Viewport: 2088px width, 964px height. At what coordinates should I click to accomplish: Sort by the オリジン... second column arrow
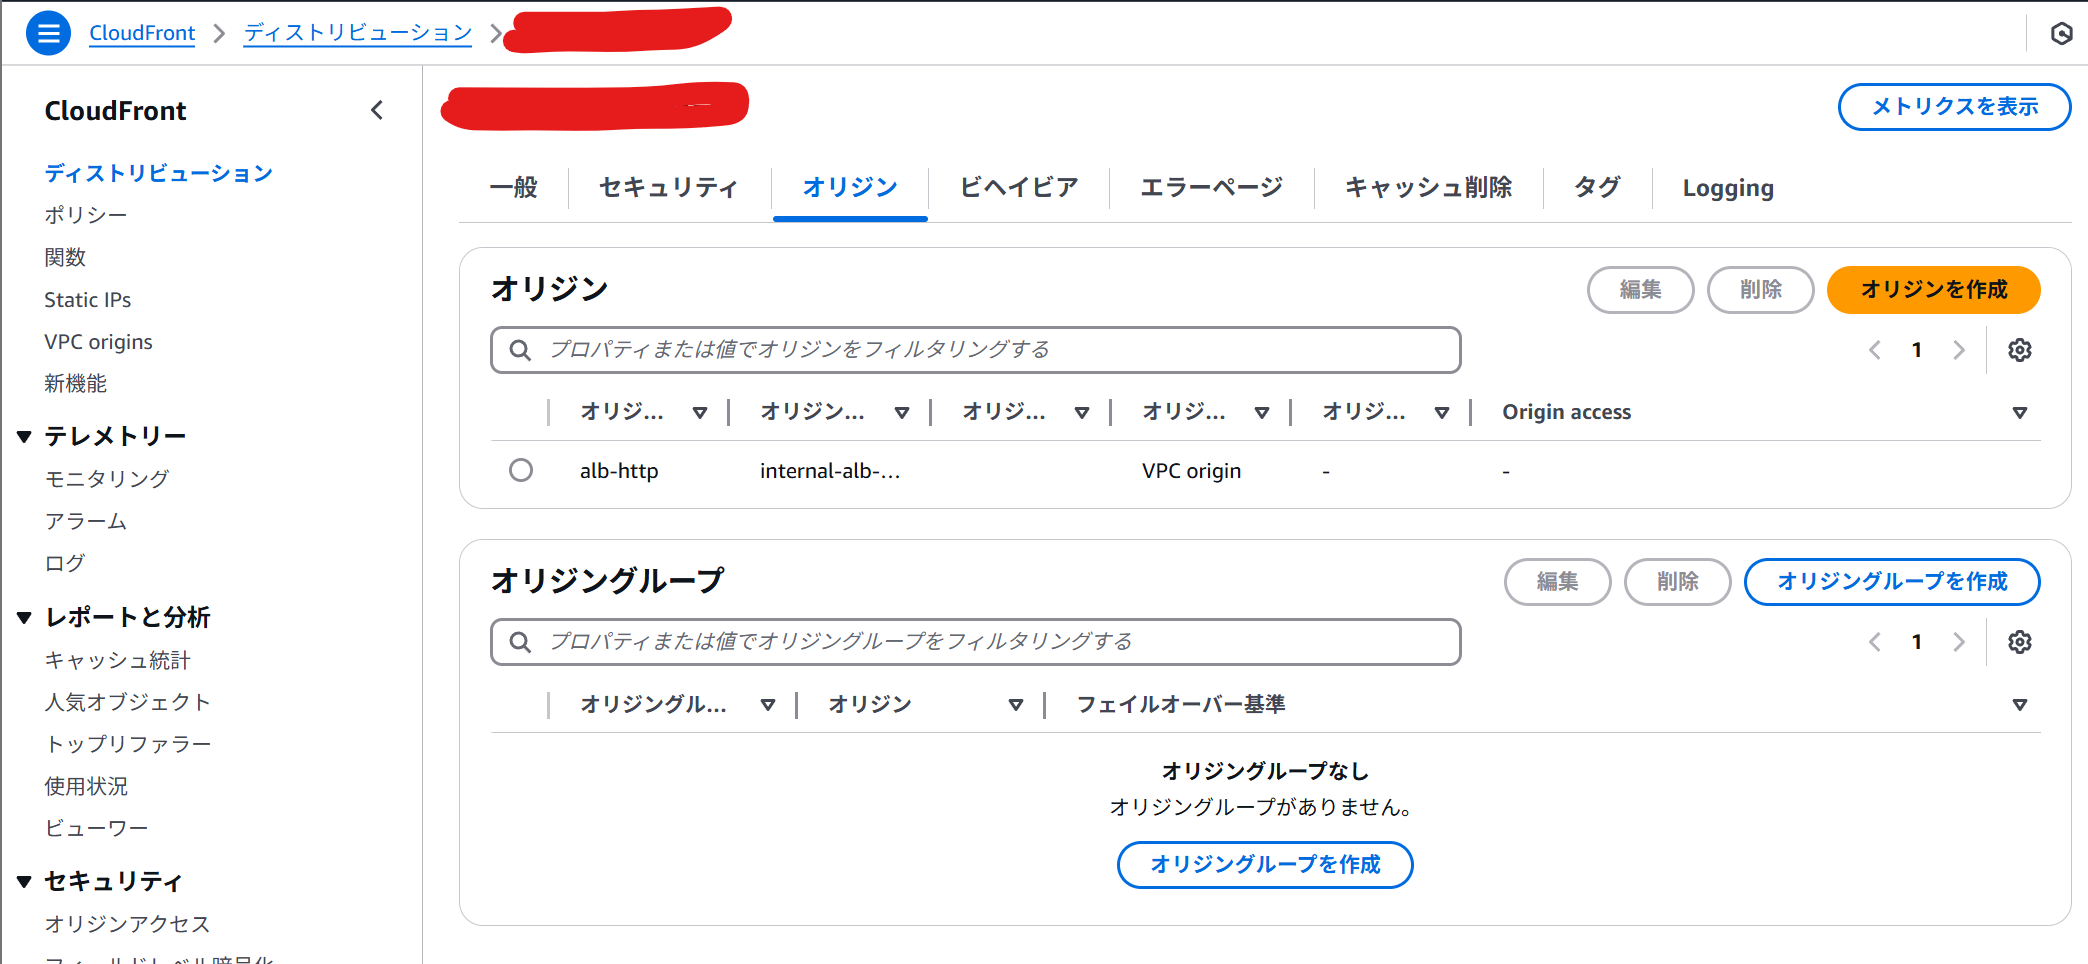902,412
